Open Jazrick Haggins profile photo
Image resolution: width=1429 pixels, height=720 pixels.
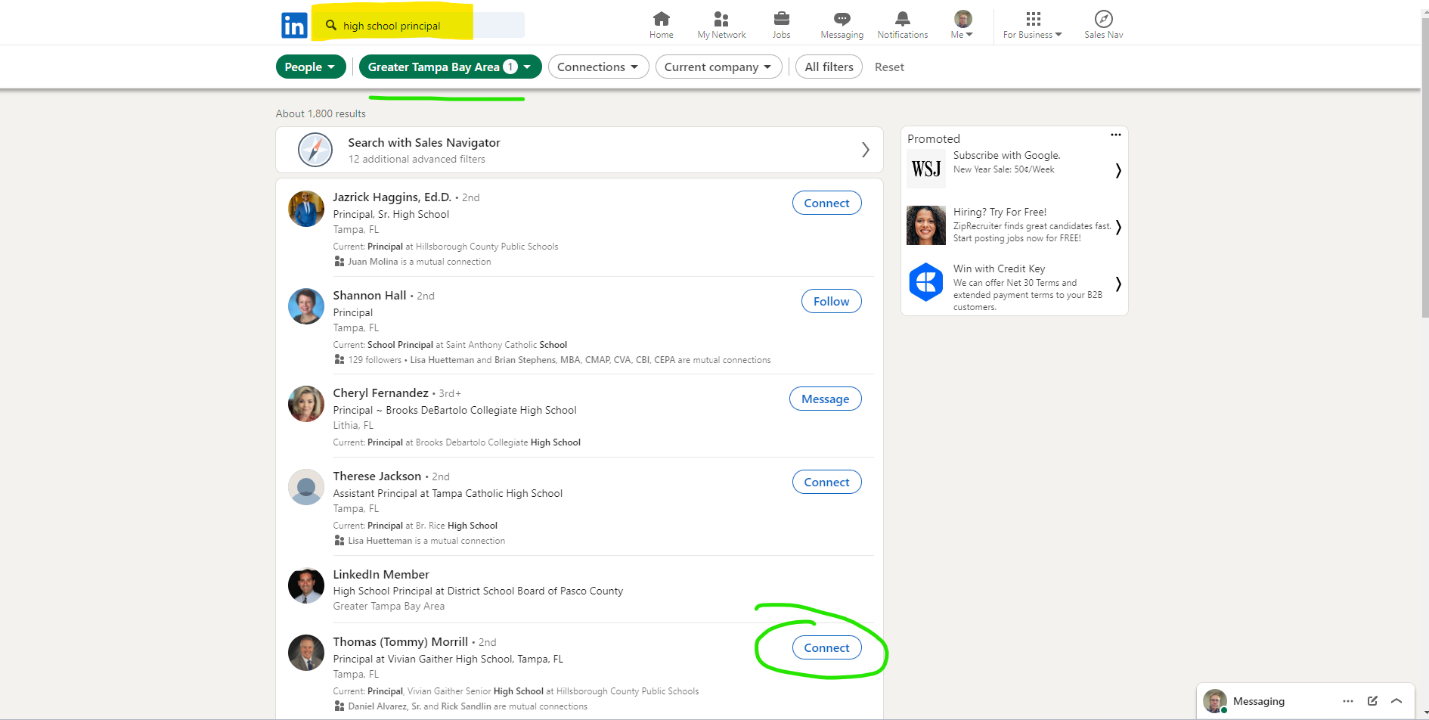coord(306,209)
